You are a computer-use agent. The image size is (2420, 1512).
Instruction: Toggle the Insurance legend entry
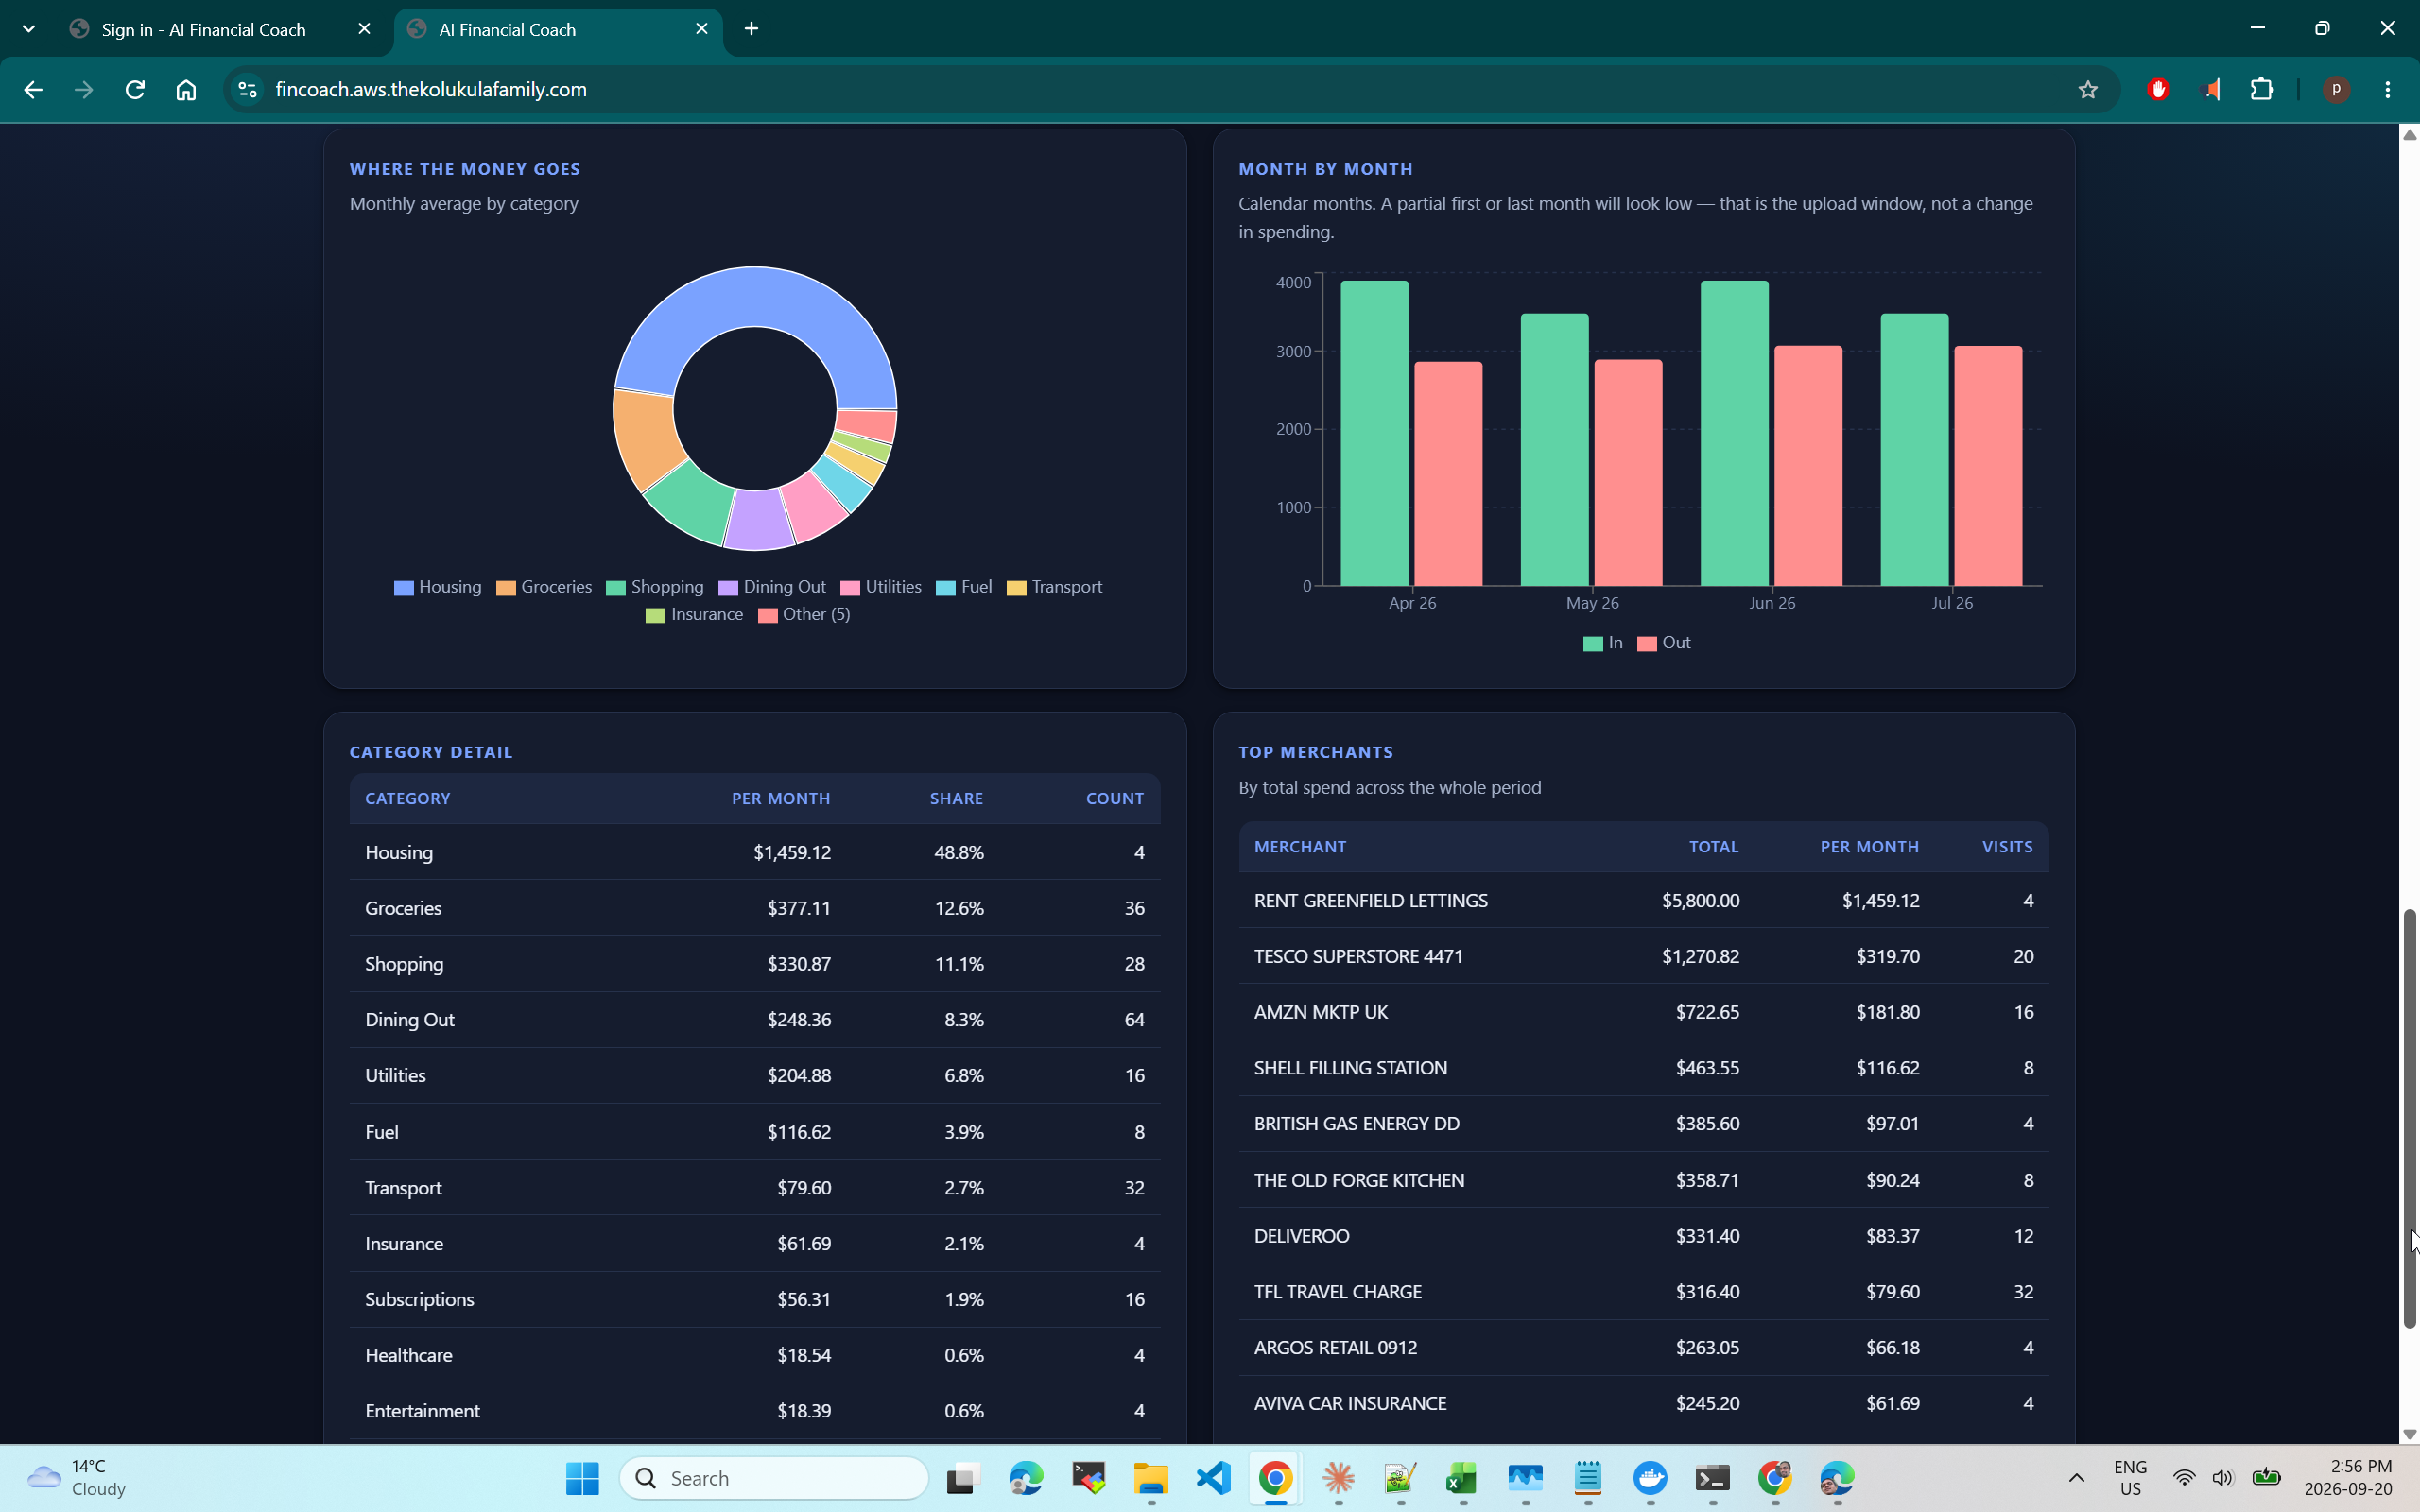(x=694, y=614)
